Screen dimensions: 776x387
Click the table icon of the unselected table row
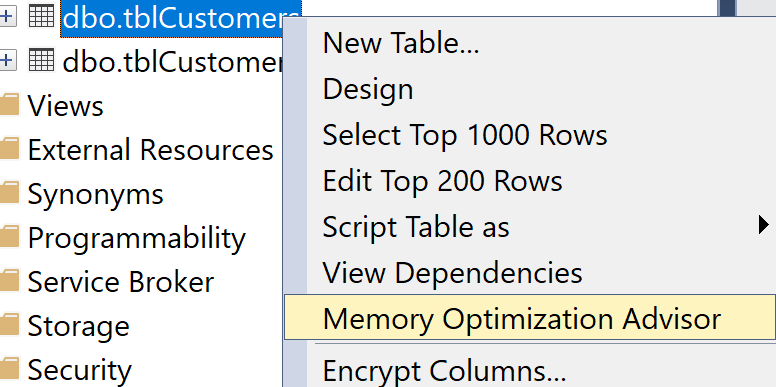pyautogui.click(x=41, y=60)
